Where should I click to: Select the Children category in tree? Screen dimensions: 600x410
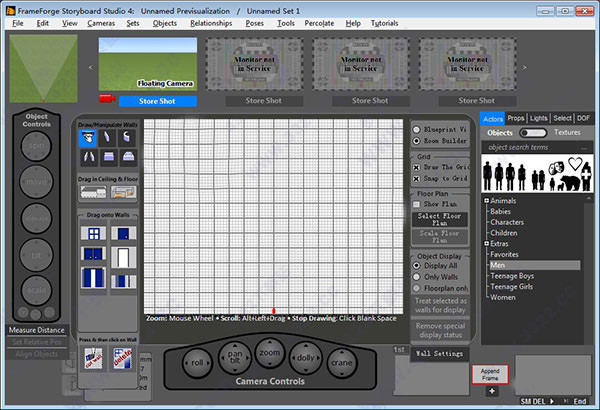point(504,233)
